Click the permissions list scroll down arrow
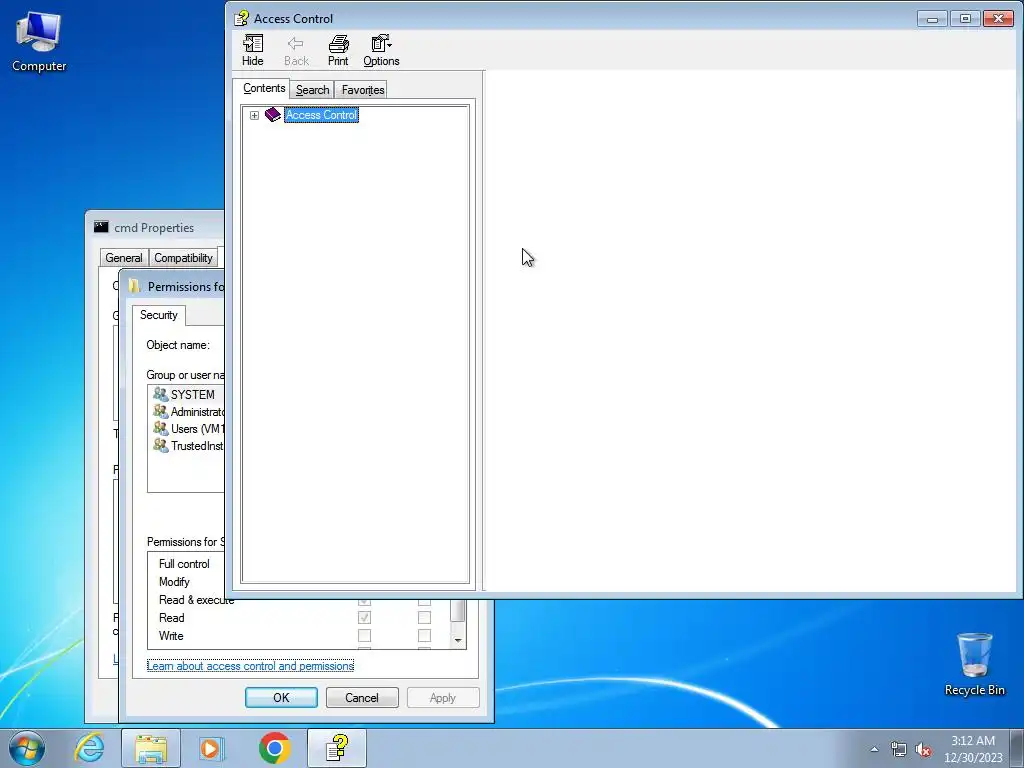1024x768 pixels. click(x=458, y=640)
